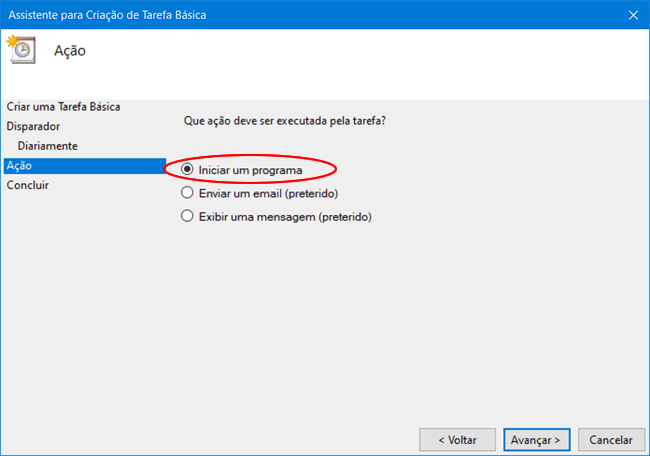Cancel the wizard with 'Cancelar' button

(610, 439)
